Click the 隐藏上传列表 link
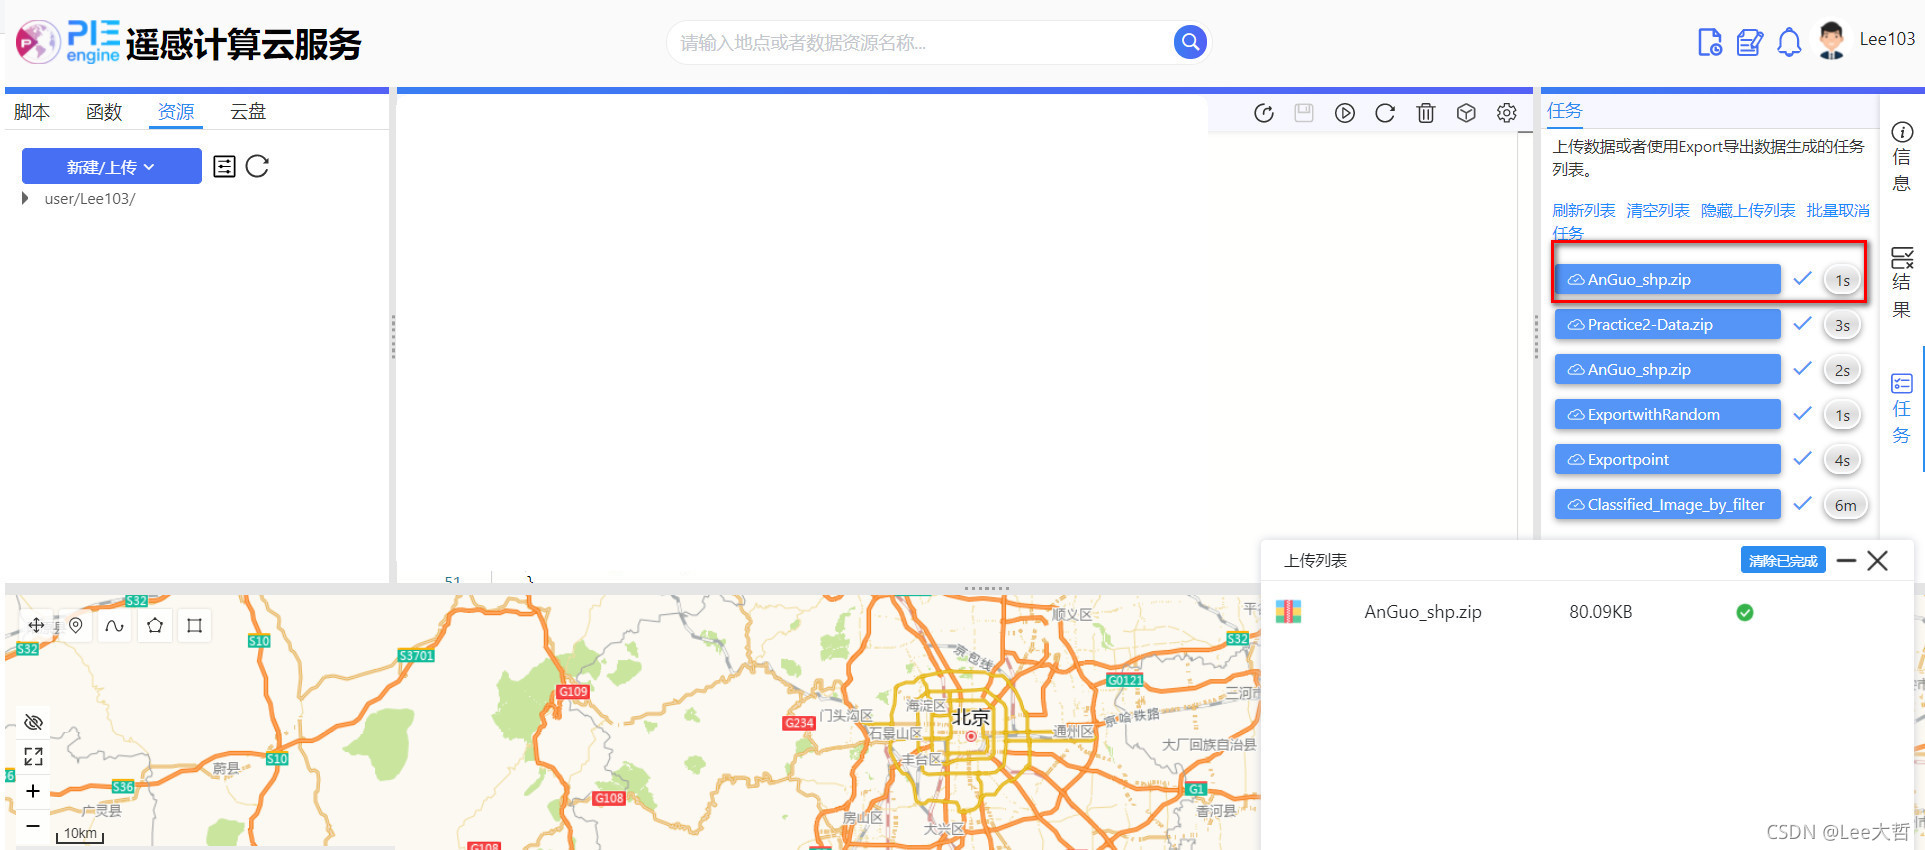The width and height of the screenshot is (1925, 850). (1748, 210)
